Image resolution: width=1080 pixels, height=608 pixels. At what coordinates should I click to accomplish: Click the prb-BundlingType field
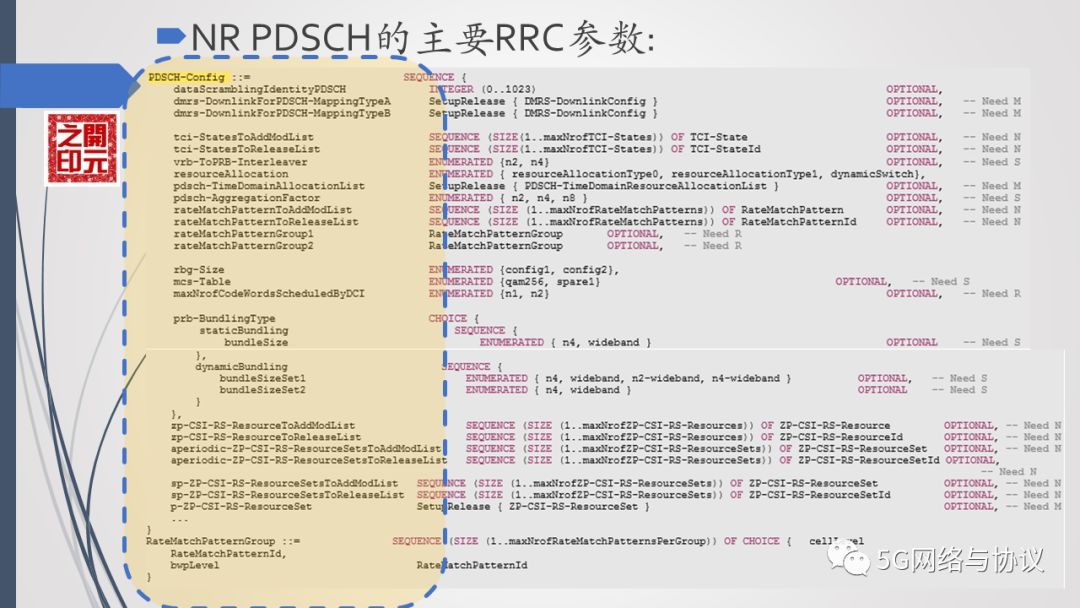point(223,318)
